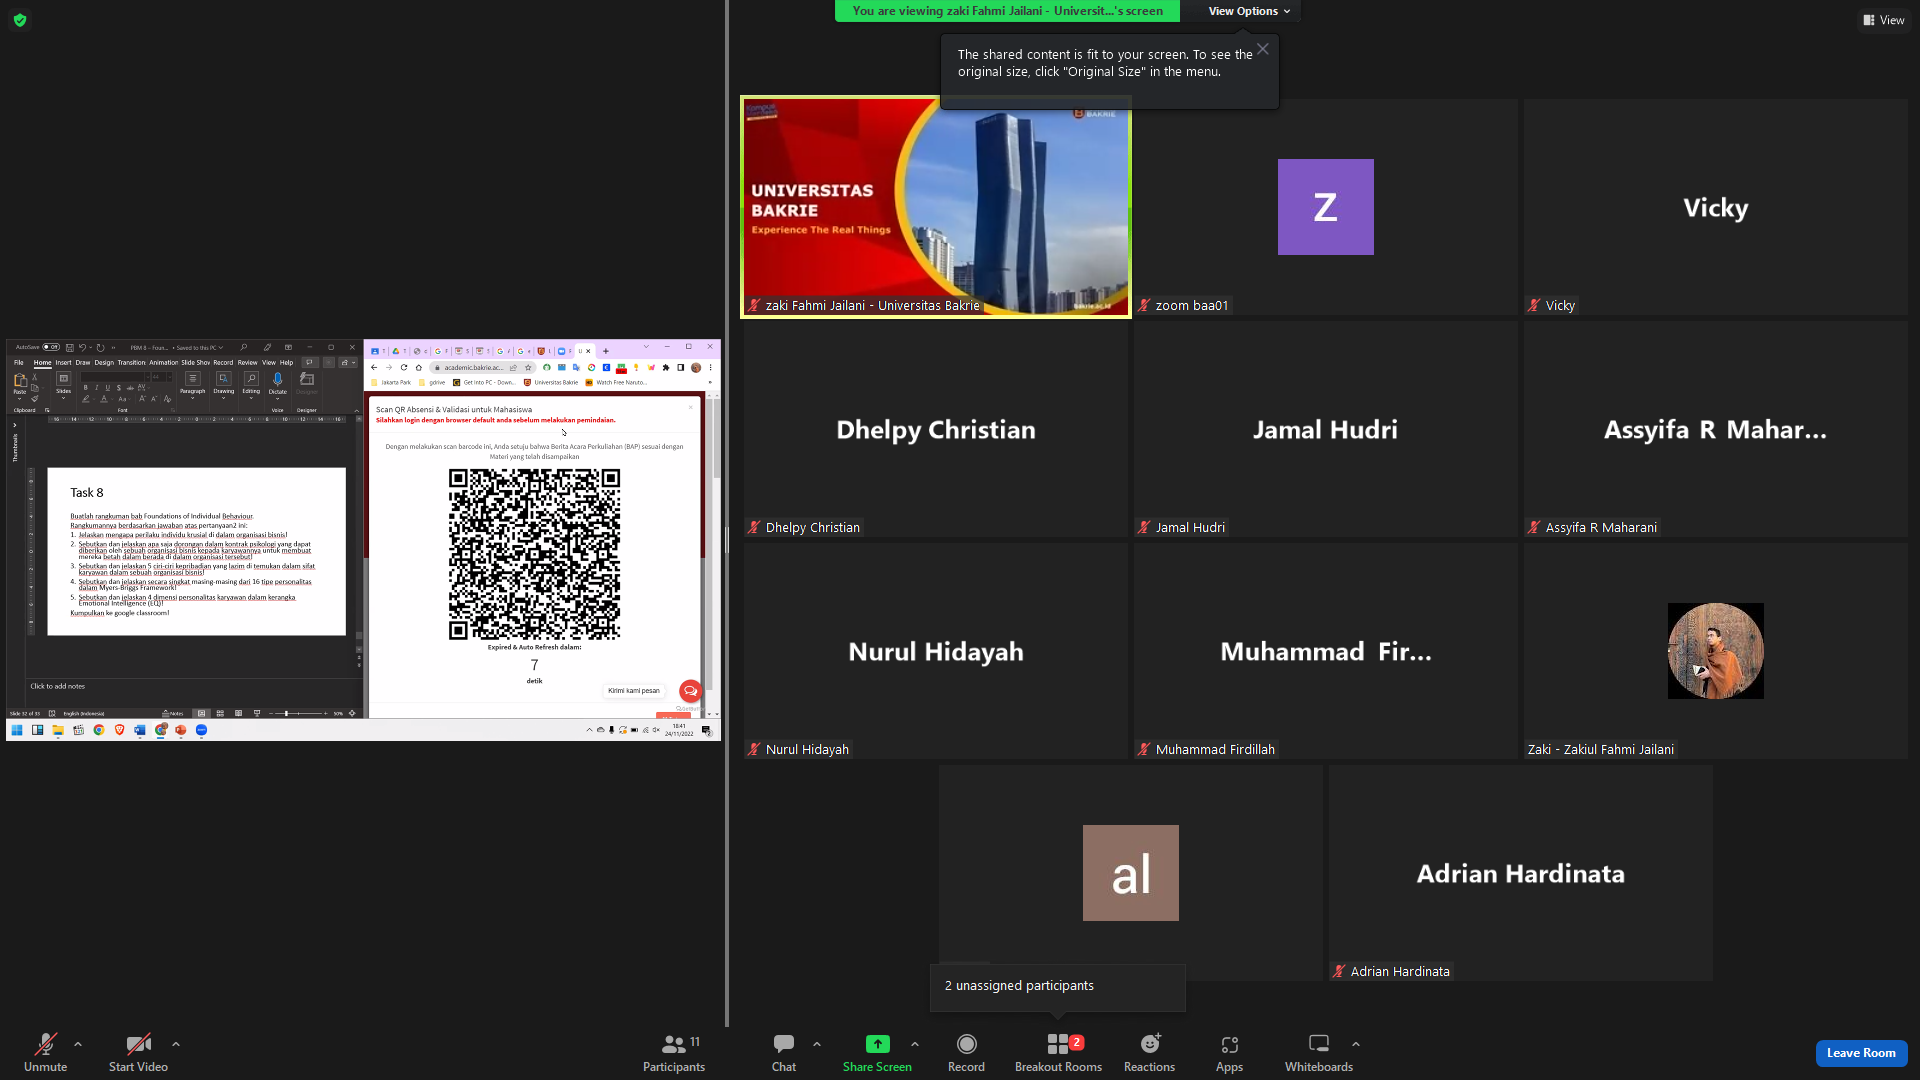Click the View button at top right

tap(1883, 20)
